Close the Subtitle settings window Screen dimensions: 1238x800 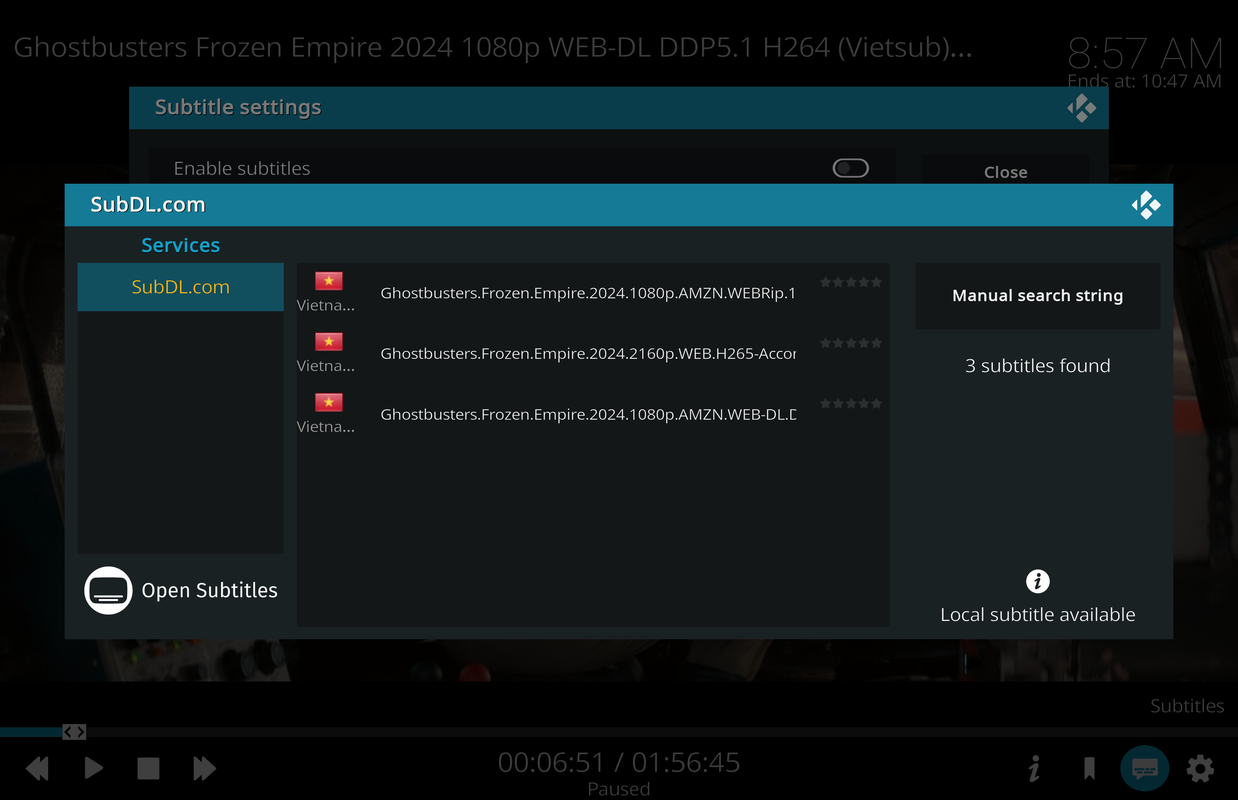[1005, 172]
